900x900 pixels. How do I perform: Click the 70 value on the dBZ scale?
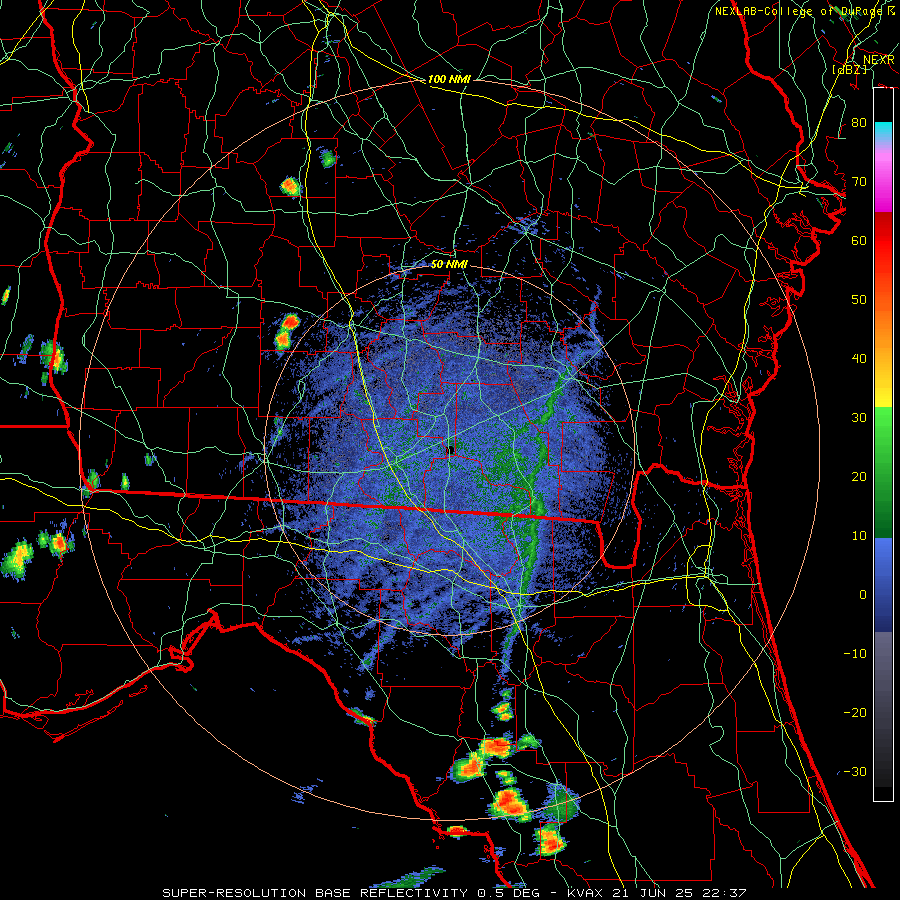[859, 181]
